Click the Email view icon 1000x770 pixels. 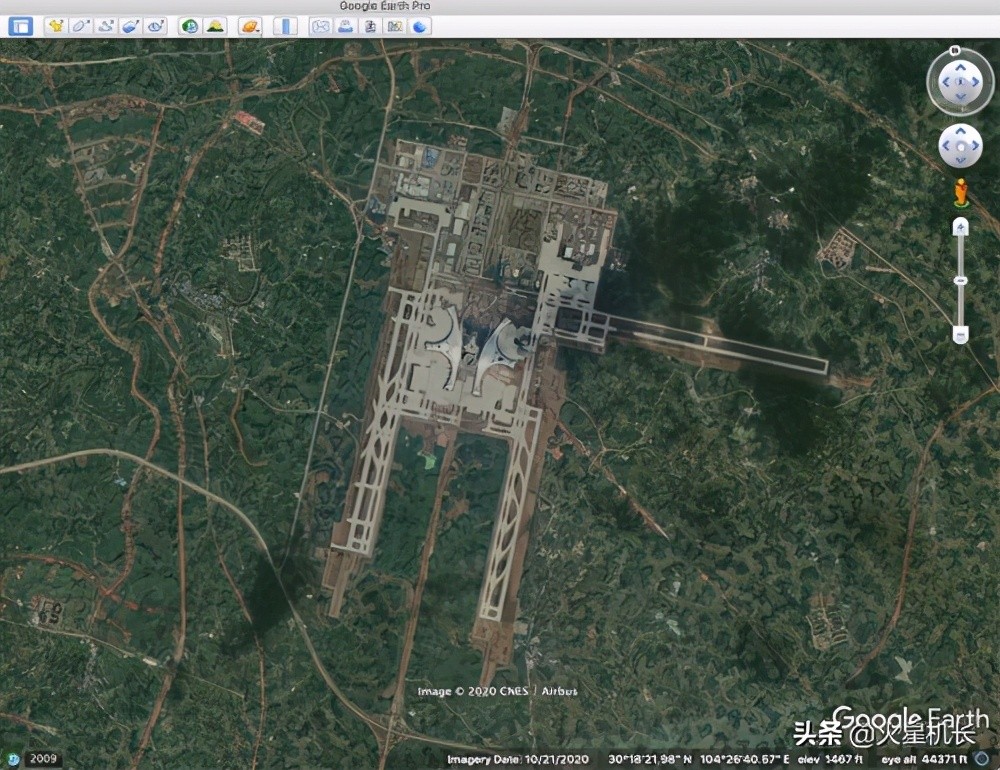(320, 26)
